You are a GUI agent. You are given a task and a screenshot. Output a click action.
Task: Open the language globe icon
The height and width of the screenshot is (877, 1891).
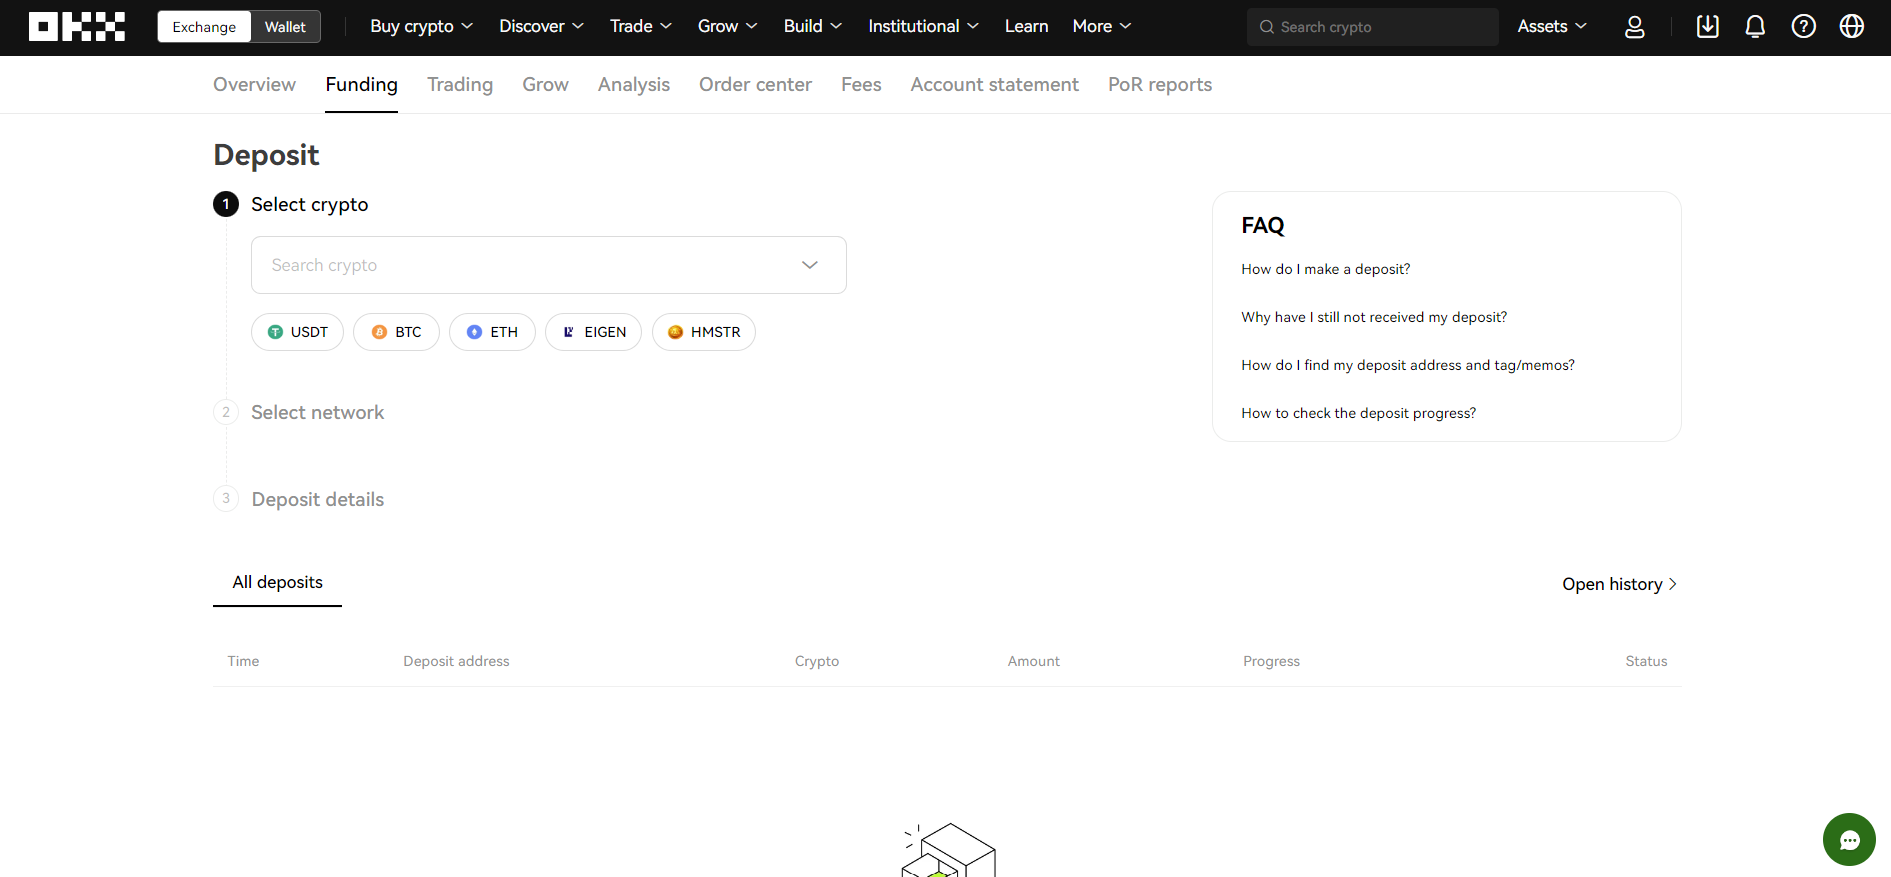pyautogui.click(x=1851, y=27)
